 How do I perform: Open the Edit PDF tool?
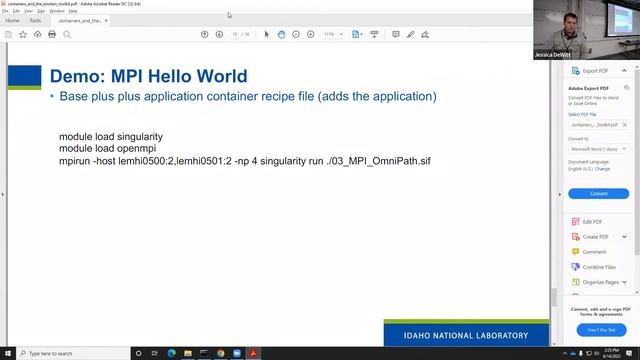coord(592,222)
